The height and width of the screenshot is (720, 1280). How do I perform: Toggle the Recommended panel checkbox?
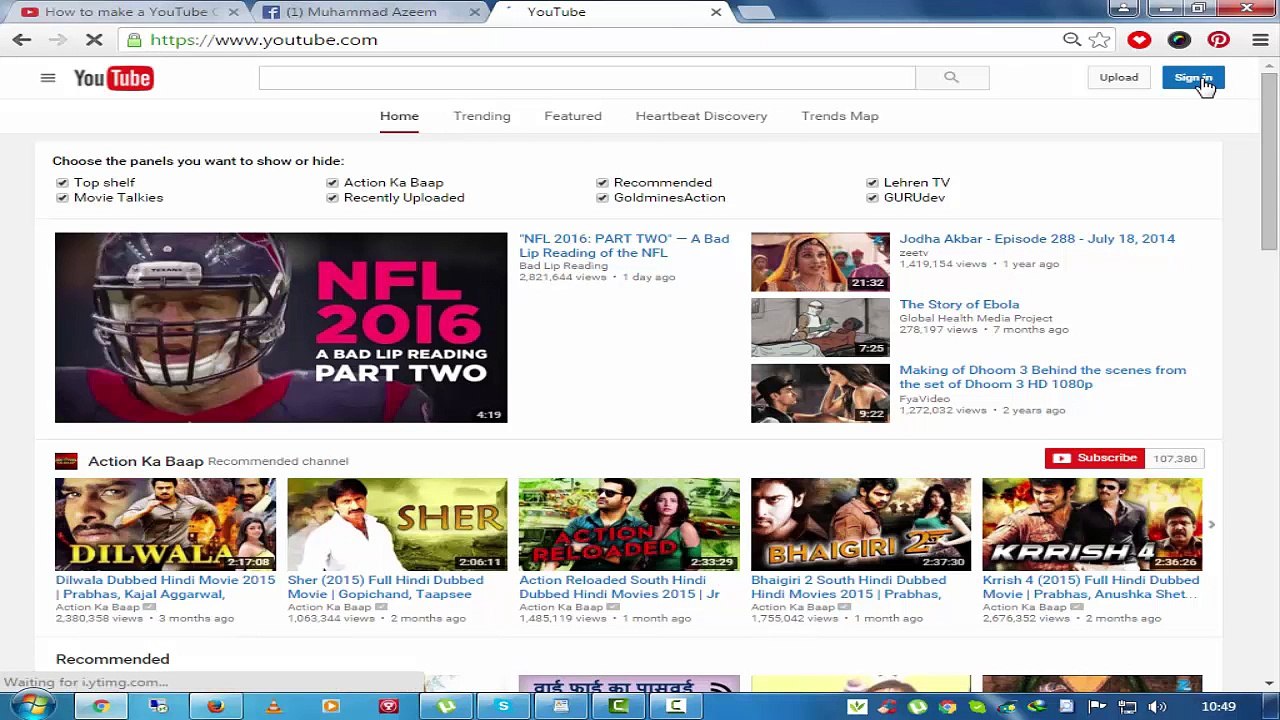click(x=602, y=183)
